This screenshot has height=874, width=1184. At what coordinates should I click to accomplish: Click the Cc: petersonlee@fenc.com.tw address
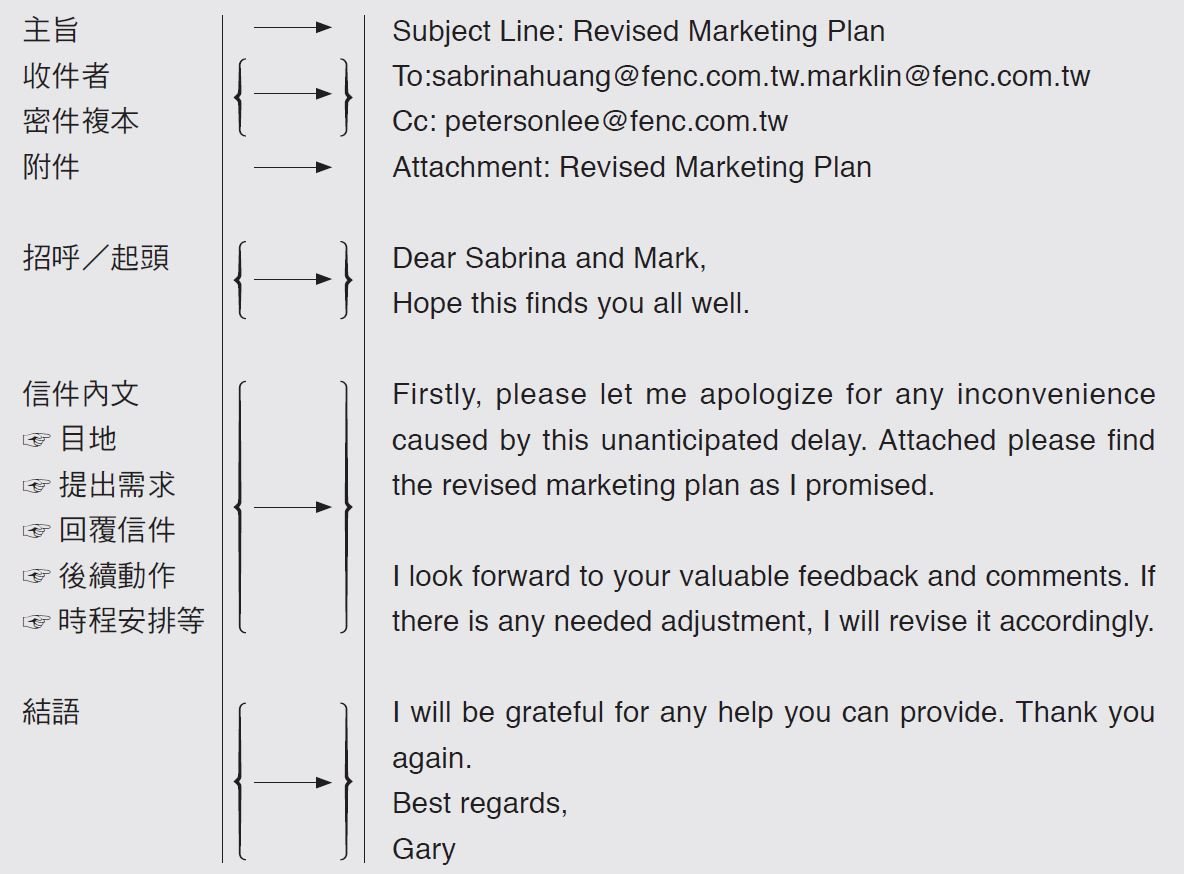point(590,122)
